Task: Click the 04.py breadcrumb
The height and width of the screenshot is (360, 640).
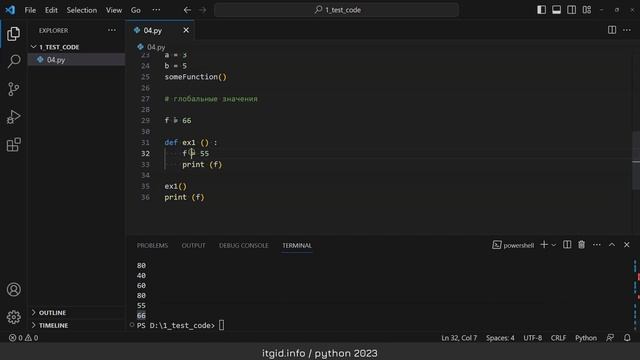Action: [x=151, y=47]
